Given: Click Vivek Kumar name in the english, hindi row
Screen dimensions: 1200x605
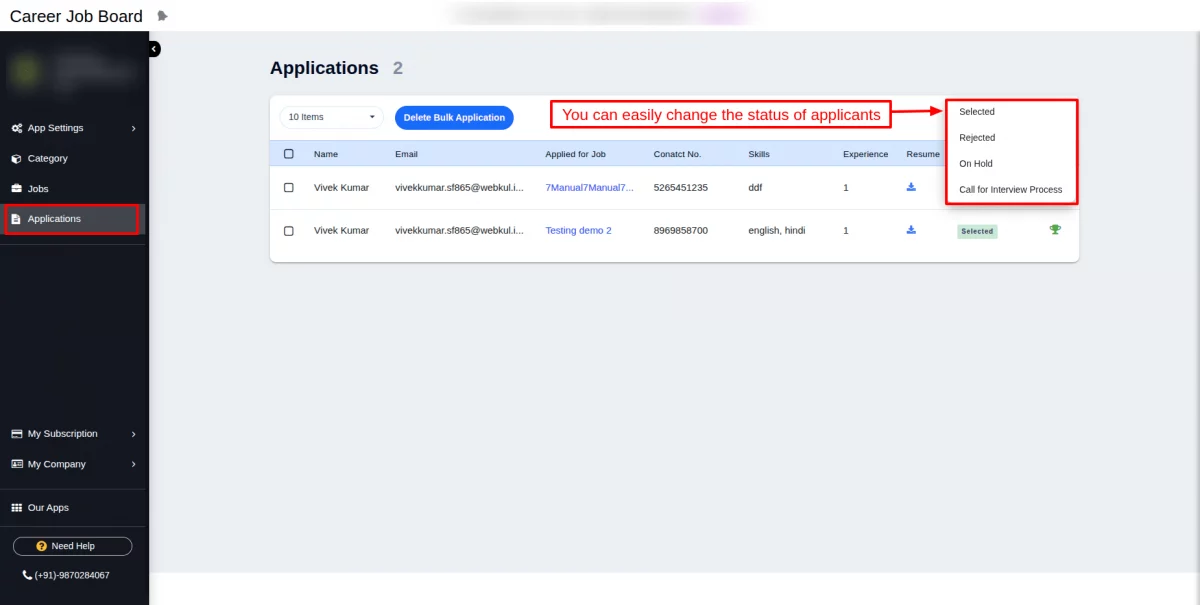Looking at the screenshot, I should tap(341, 230).
